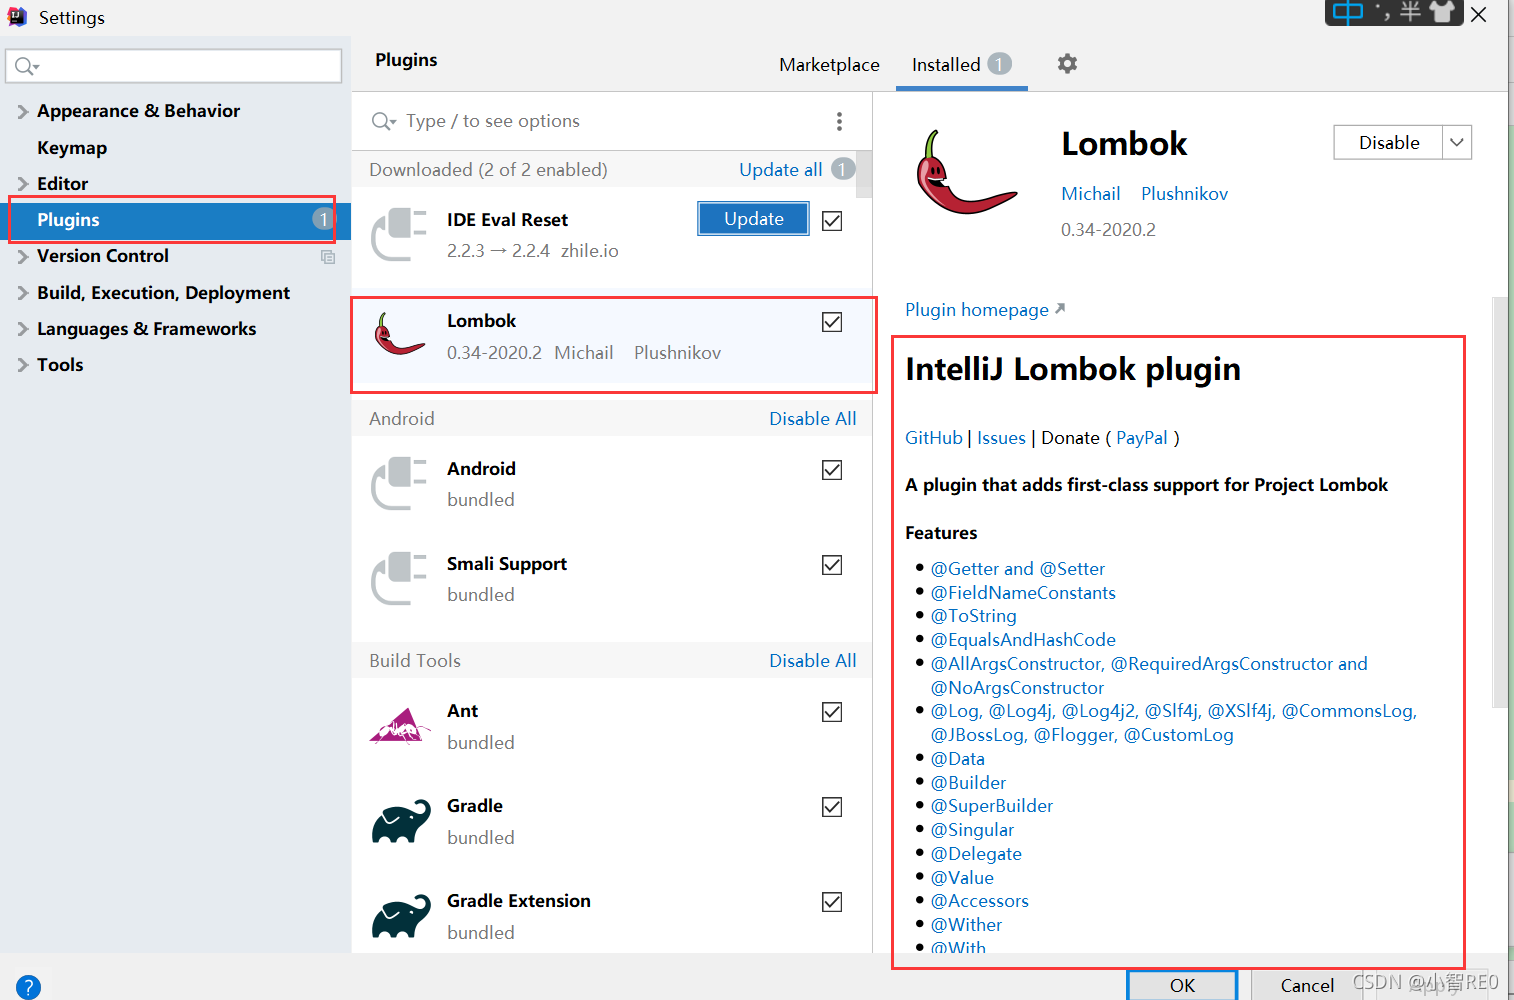The height and width of the screenshot is (1000, 1514).
Task: Open the @EqualsAndHashCode feature link
Action: point(1023,640)
